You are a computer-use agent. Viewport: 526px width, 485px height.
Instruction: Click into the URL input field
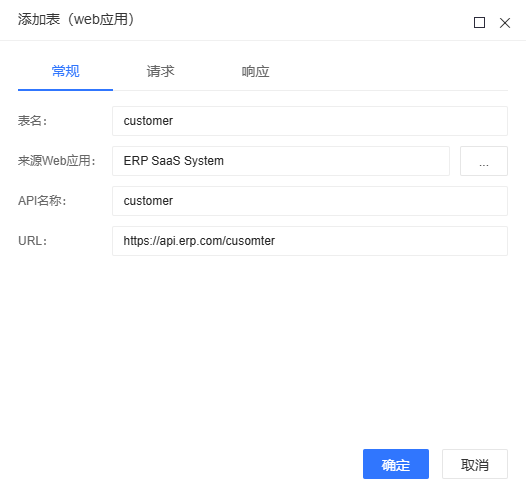coord(310,241)
